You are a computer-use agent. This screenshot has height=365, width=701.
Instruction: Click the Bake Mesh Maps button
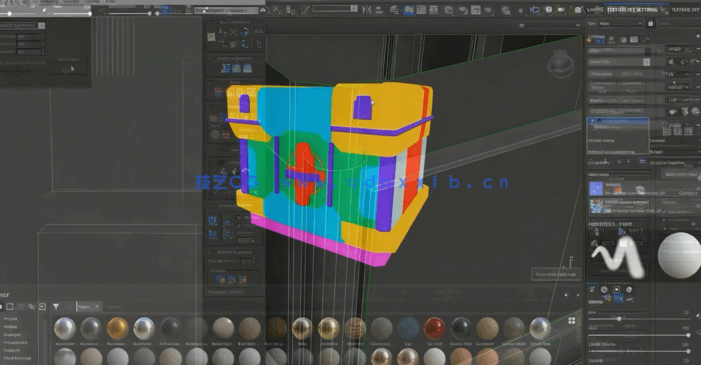(x=680, y=174)
